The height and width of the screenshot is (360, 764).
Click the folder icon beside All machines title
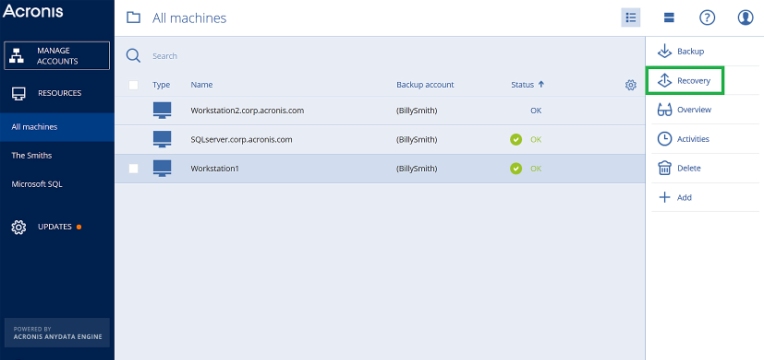click(133, 18)
